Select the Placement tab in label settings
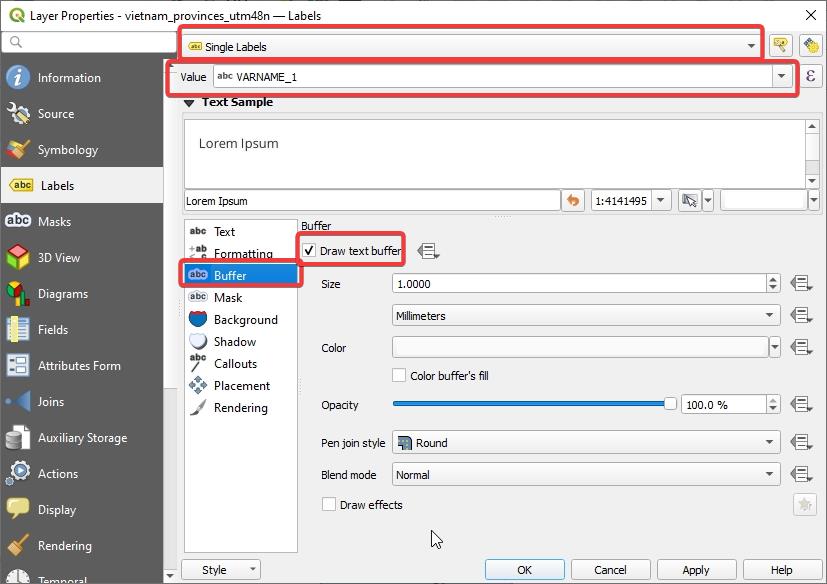The image size is (827, 584). [x=241, y=386]
